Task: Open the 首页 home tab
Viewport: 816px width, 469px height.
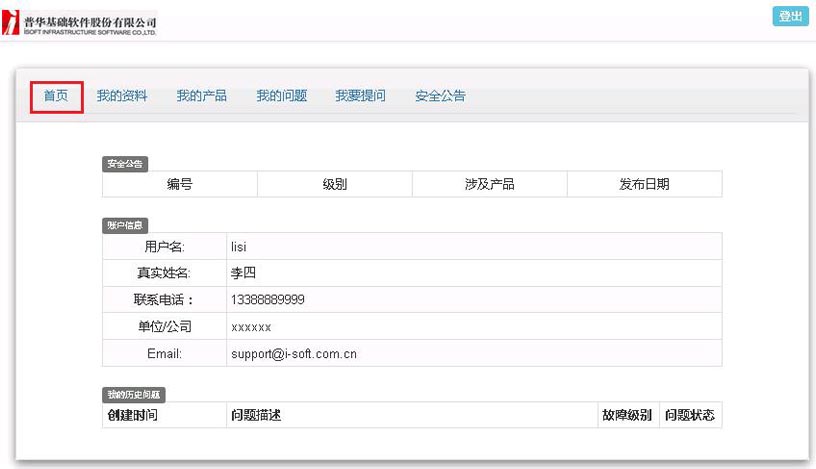Action: [x=56, y=96]
